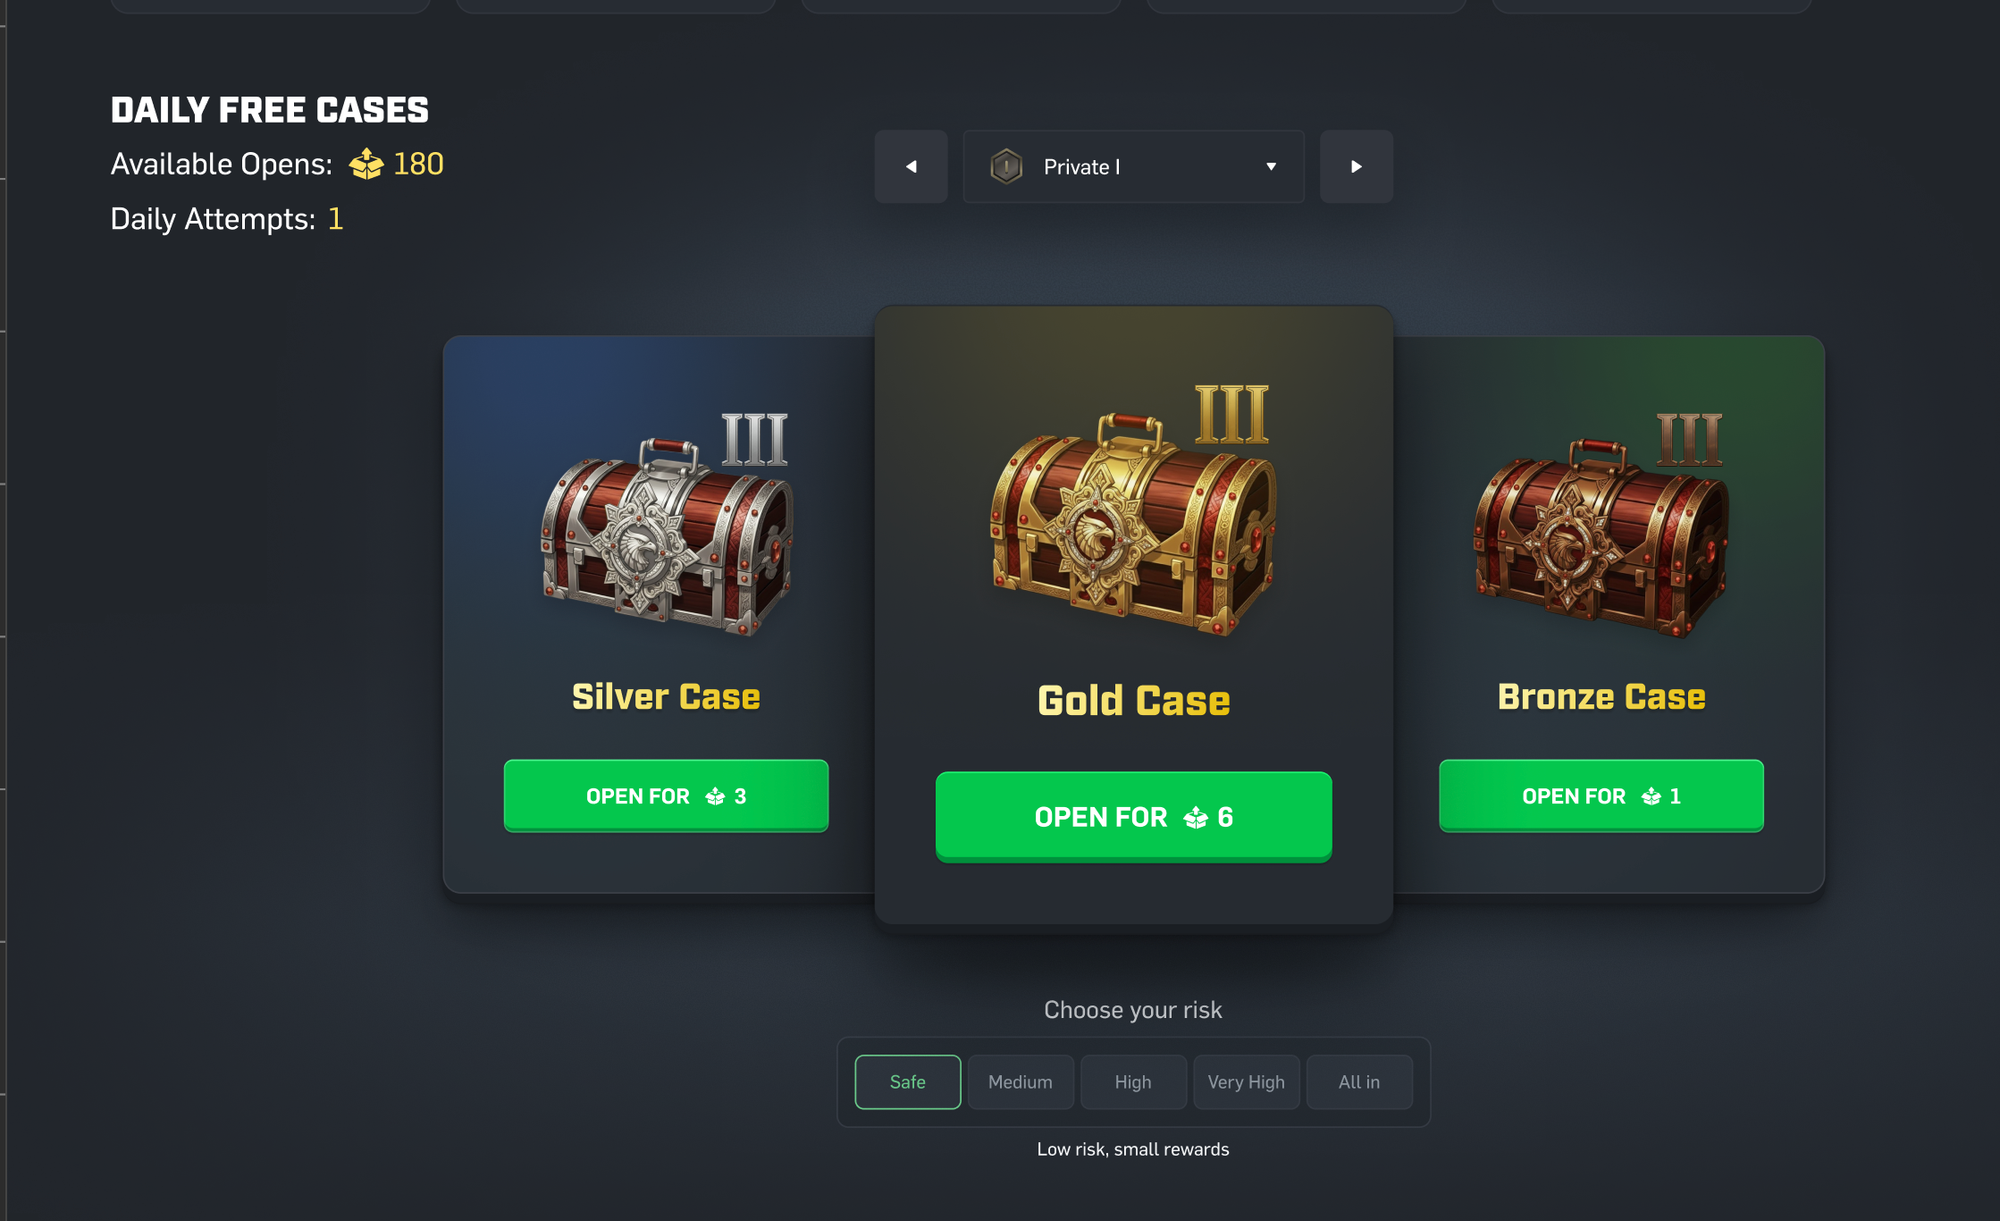
Task: Open the Private I rank dropdown
Action: coord(1133,167)
